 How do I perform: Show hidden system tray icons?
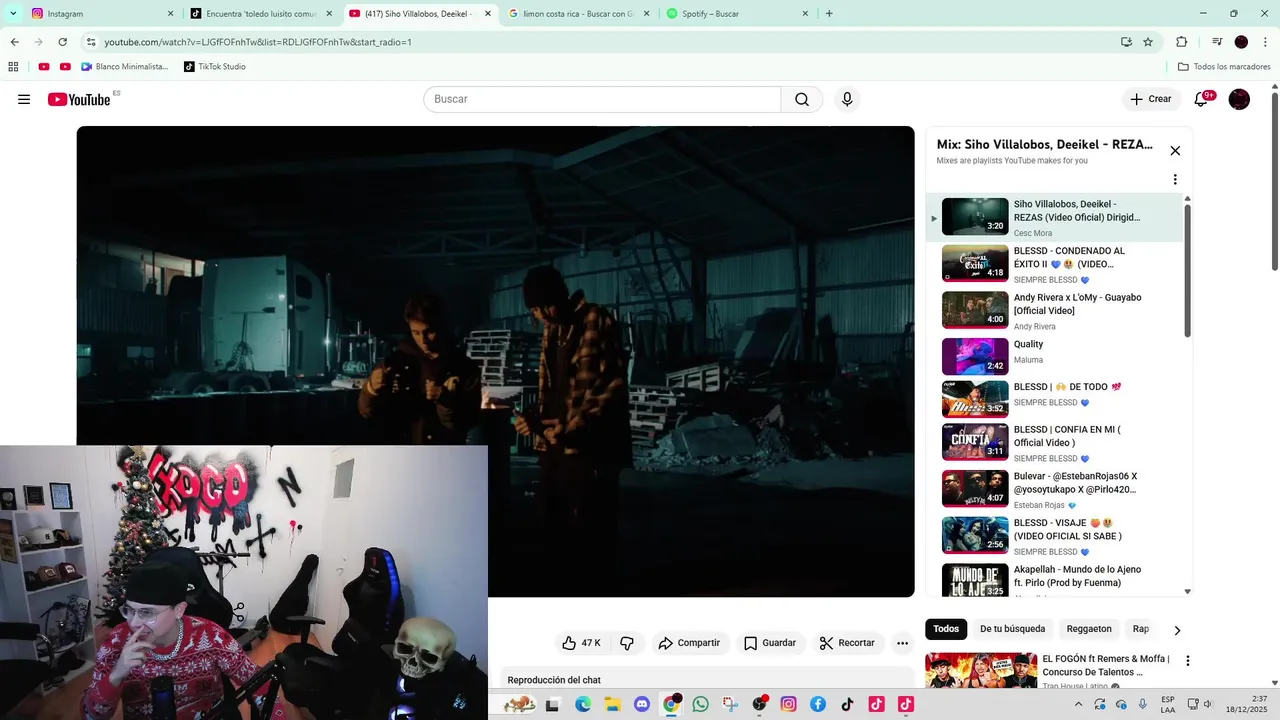[x=1078, y=704]
